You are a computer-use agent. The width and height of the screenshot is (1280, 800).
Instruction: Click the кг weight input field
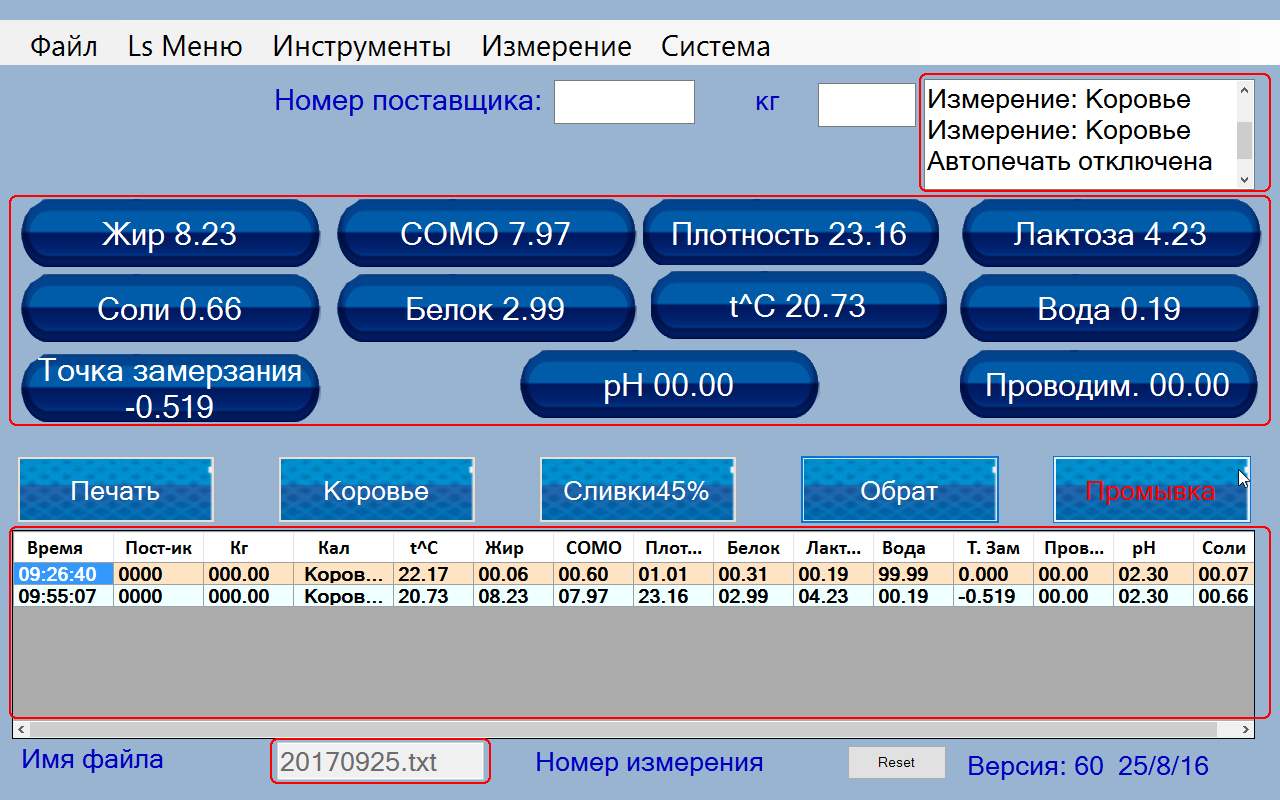(866, 105)
